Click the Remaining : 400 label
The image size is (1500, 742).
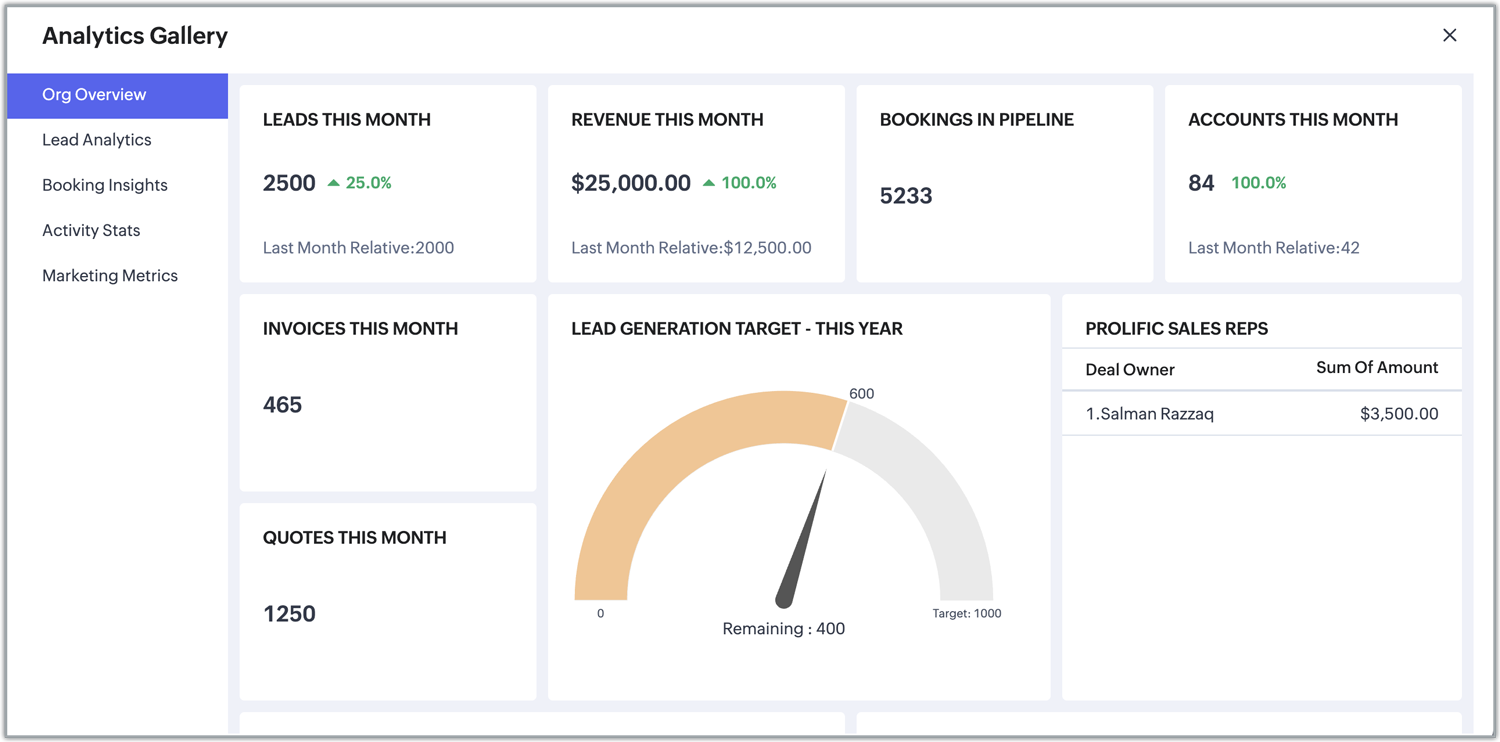[784, 628]
